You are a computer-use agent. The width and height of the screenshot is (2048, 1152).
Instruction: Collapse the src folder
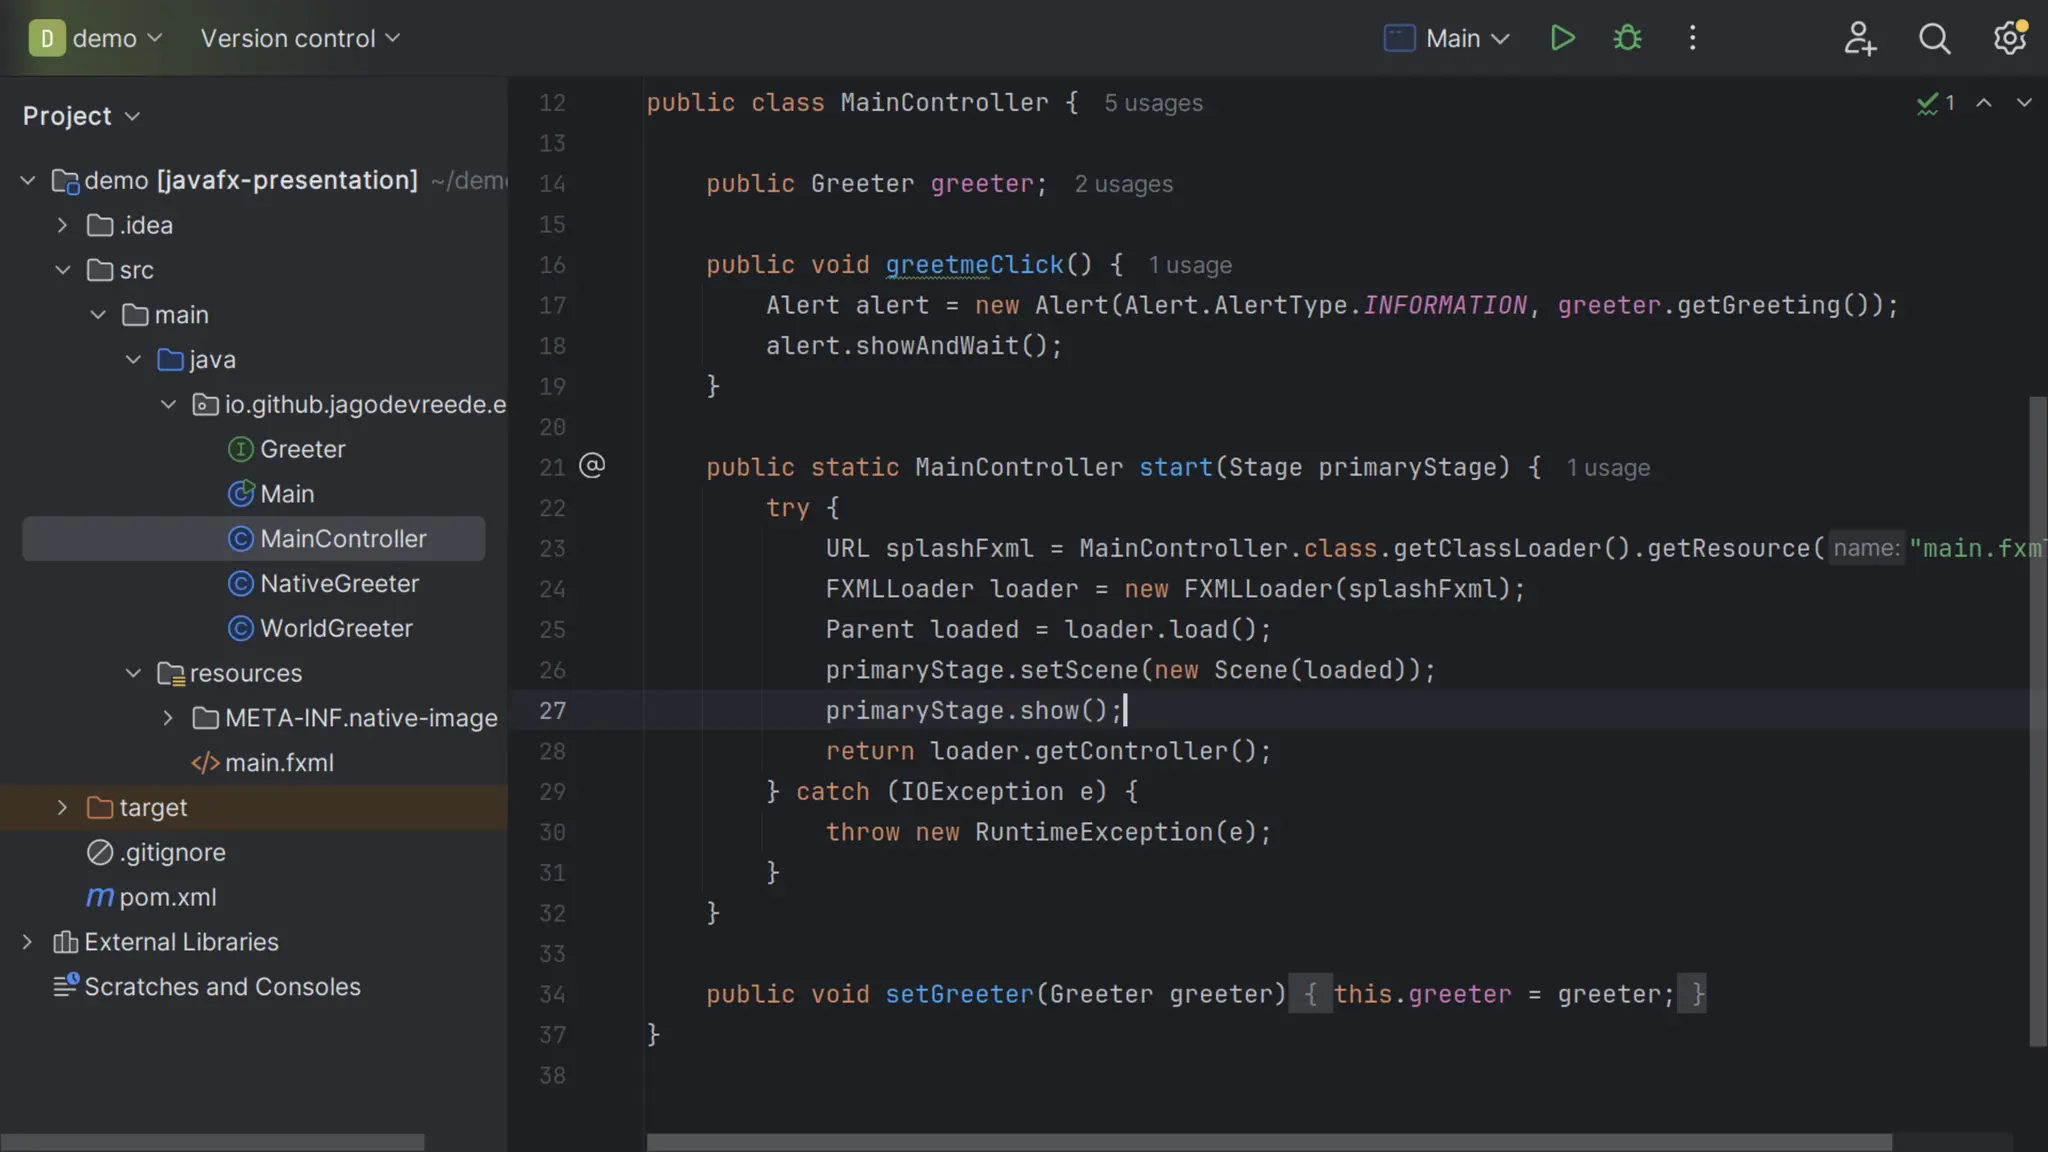click(63, 270)
